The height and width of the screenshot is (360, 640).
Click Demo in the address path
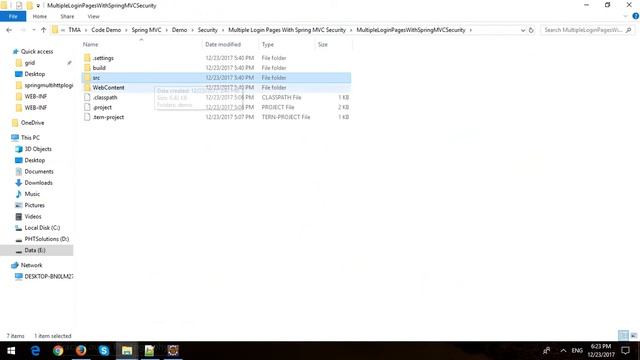coord(179,30)
